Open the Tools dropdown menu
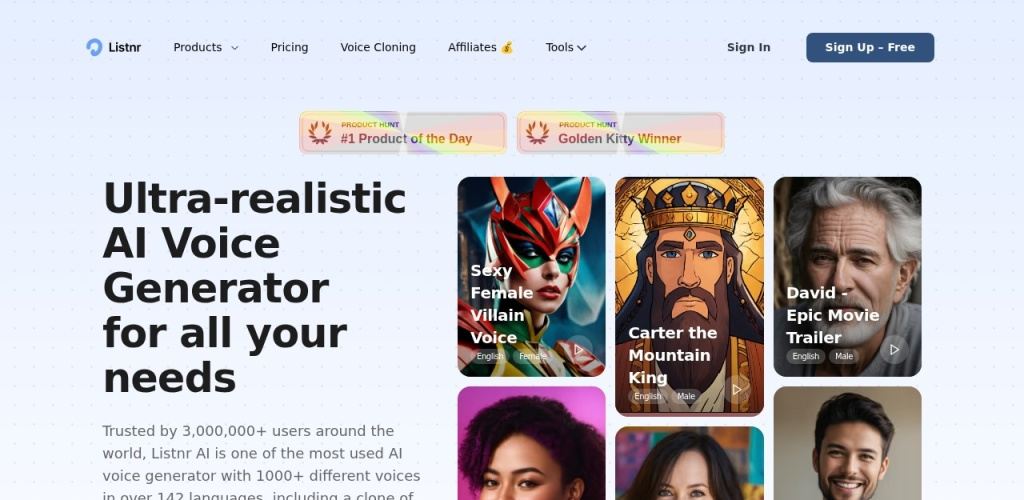 (x=566, y=48)
